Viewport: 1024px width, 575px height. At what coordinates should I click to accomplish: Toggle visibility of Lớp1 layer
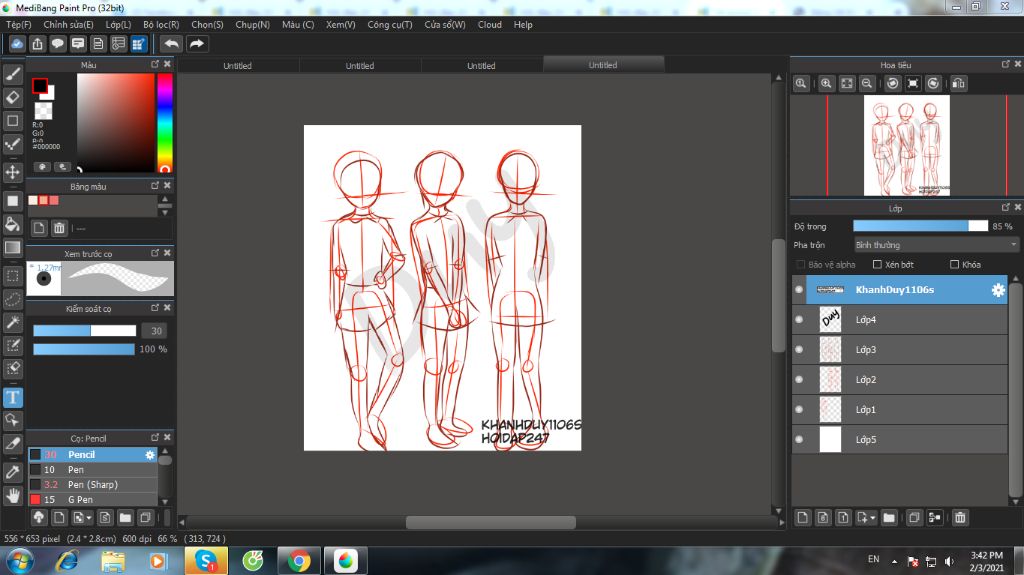799,410
